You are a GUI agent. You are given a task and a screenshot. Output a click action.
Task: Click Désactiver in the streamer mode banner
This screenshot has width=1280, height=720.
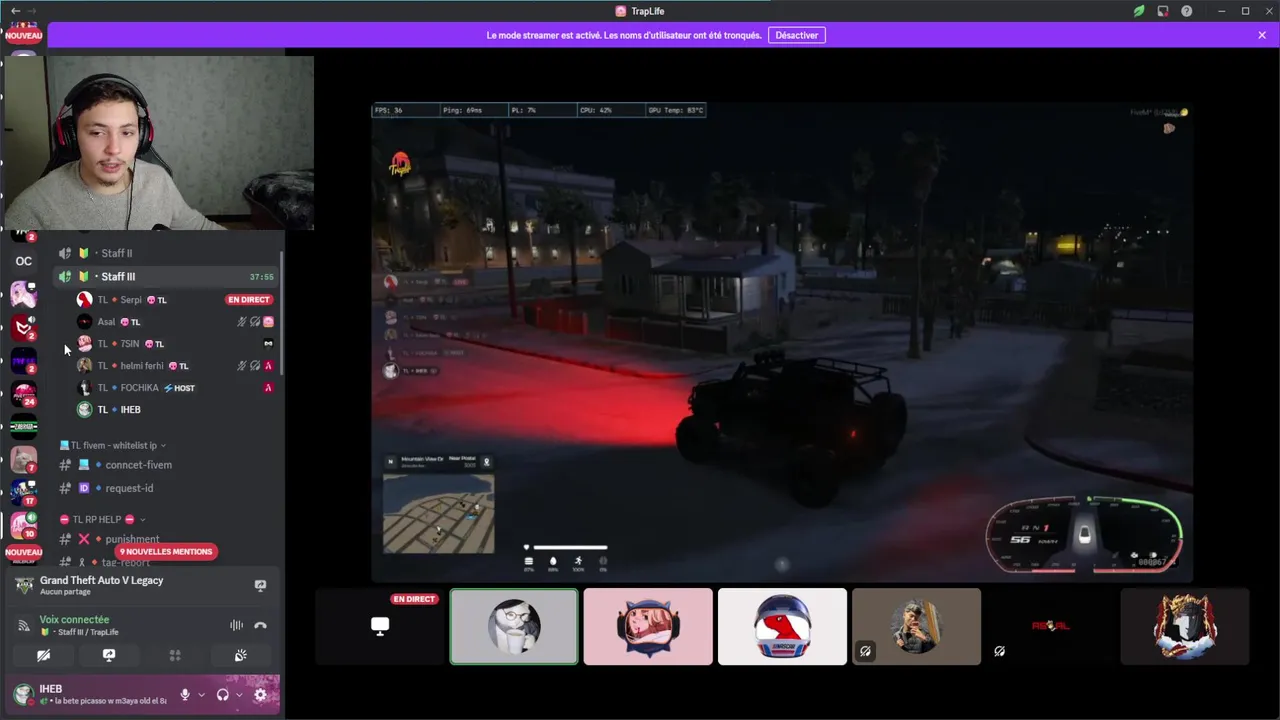point(797,35)
